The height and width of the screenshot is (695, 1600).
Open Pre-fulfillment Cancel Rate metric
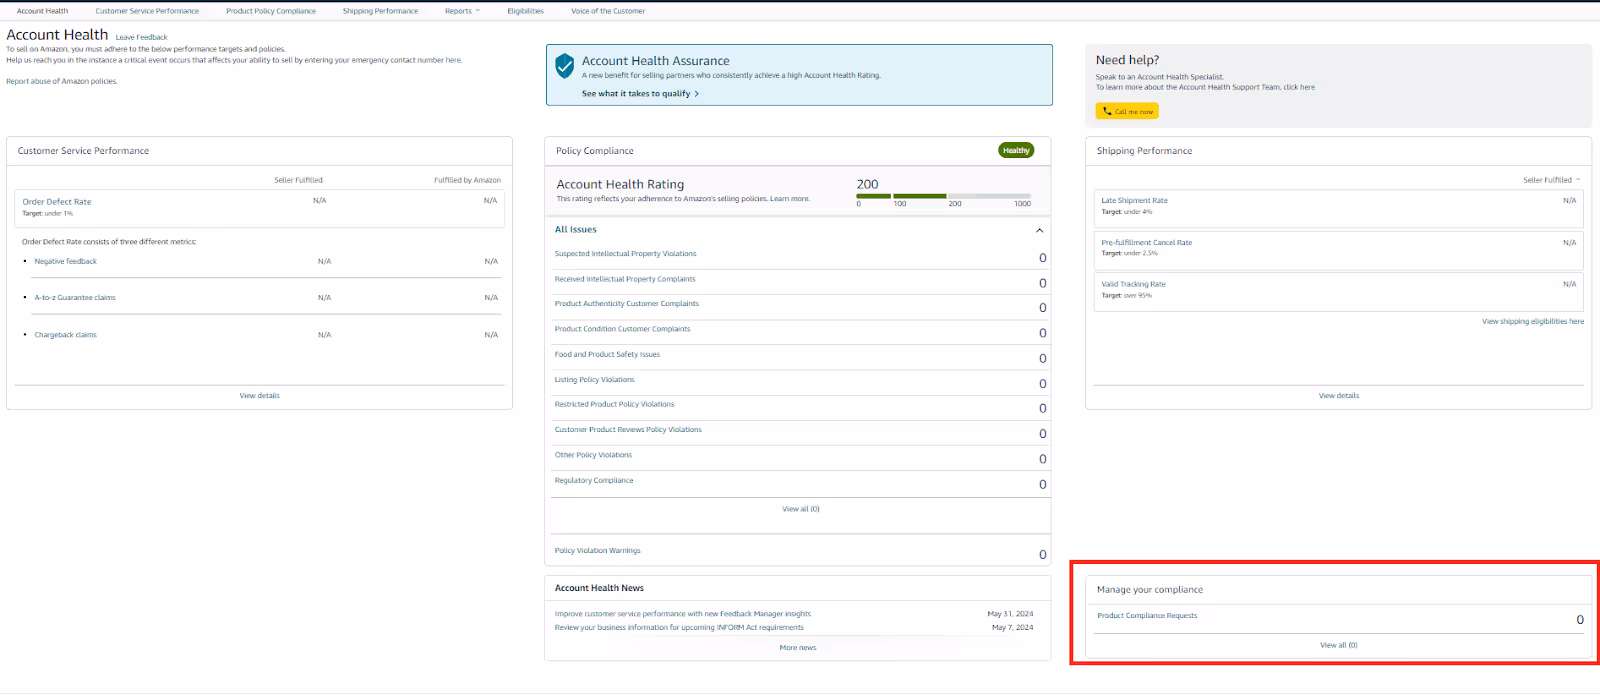point(1147,243)
